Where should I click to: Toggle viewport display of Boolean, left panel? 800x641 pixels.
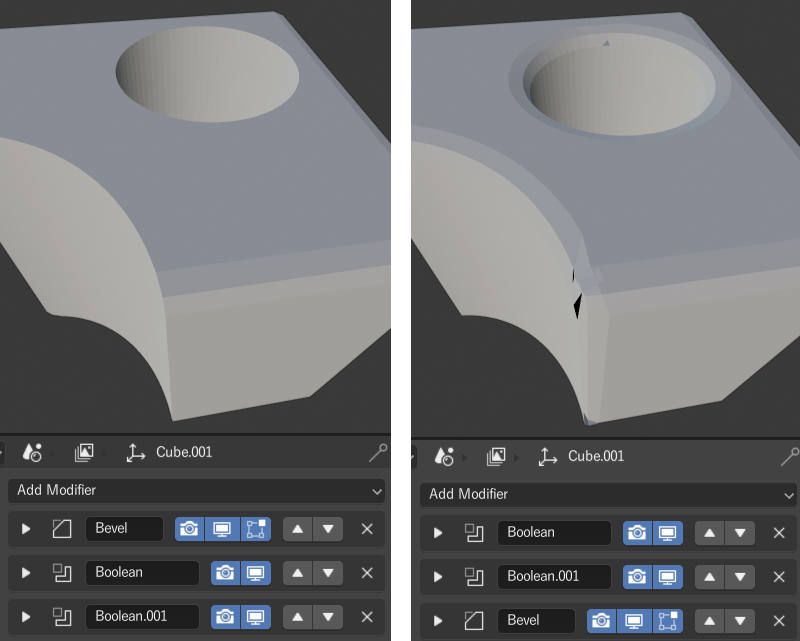(x=256, y=573)
